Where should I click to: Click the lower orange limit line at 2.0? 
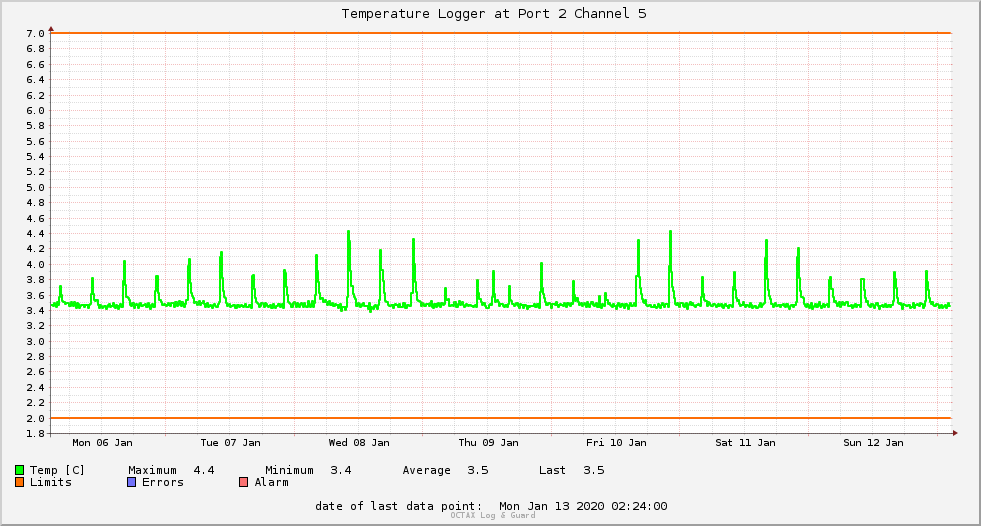[501, 418]
